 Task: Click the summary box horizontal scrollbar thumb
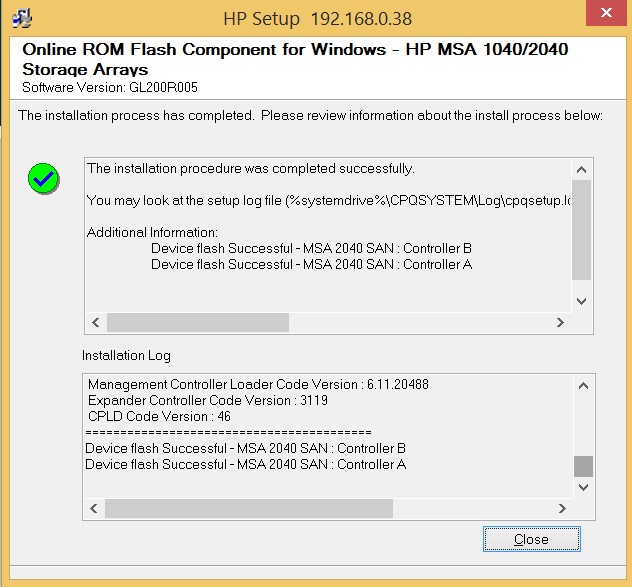pyautogui.click(x=198, y=323)
